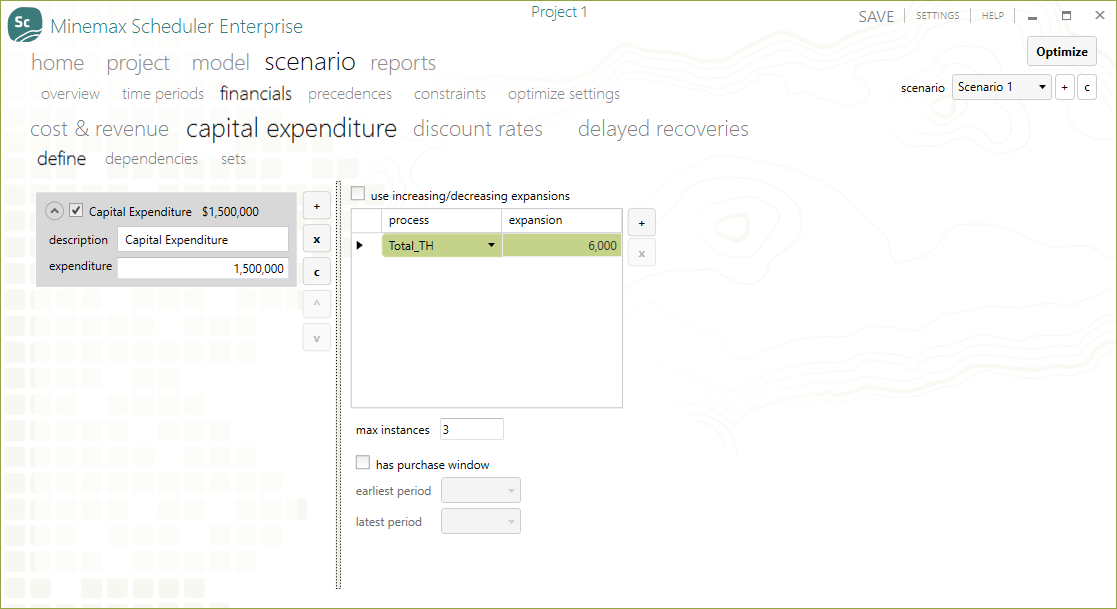
Task: Open the project tab
Action: (x=138, y=63)
